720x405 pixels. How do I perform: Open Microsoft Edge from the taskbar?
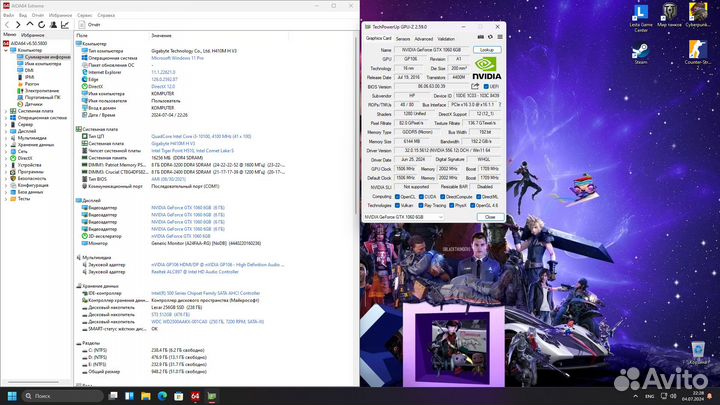coord(162,396)
